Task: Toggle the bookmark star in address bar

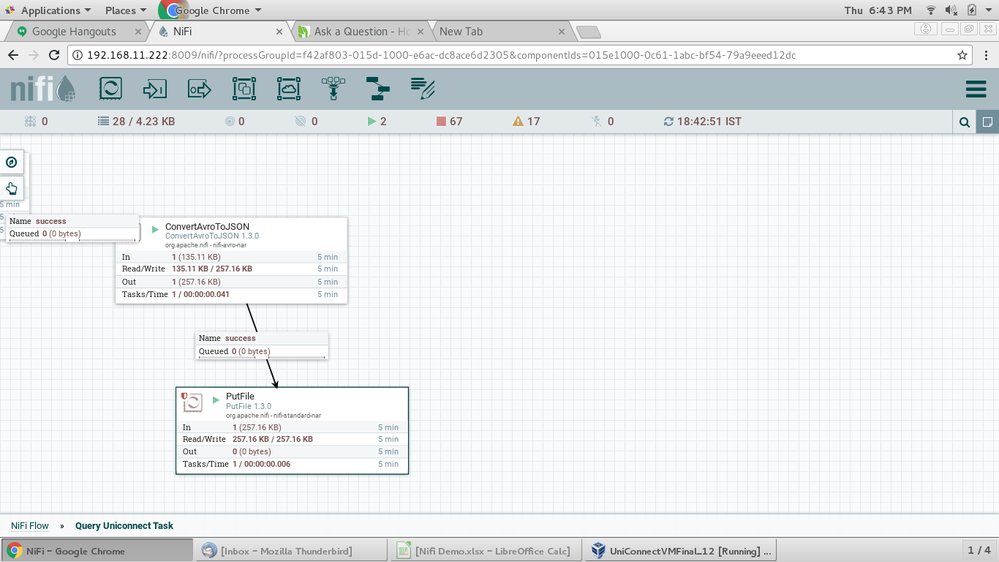Action: pyautogui.click(x=963, y=55)
